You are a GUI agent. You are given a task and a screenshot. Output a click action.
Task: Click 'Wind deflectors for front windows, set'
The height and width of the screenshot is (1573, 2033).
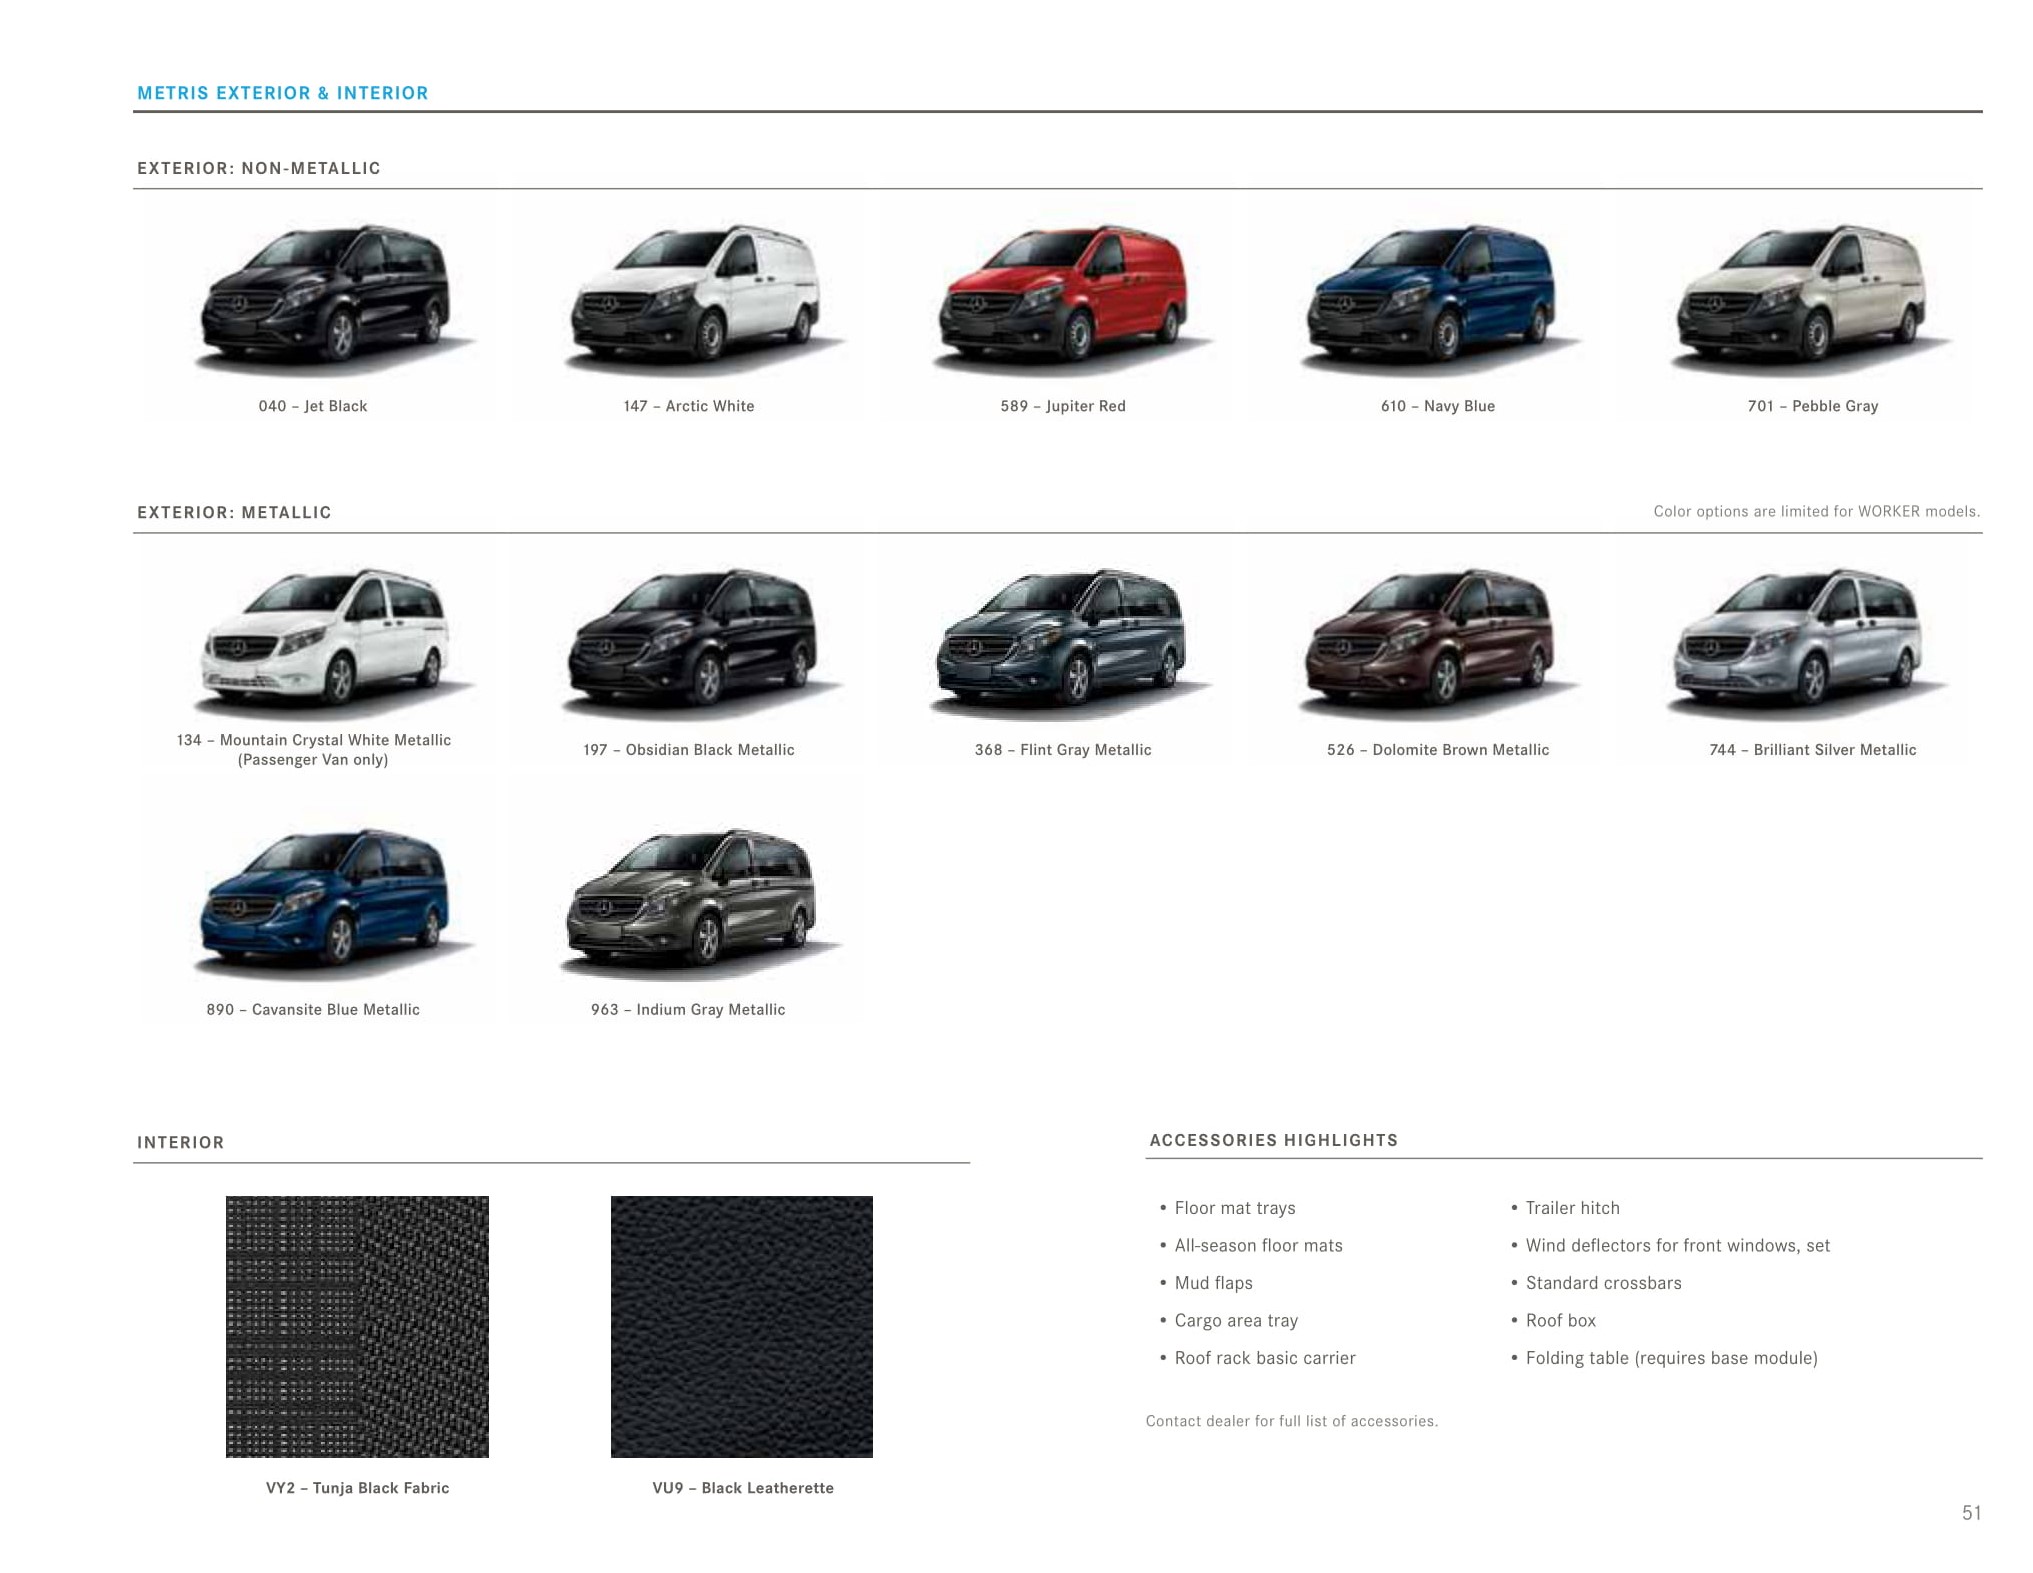coord(1678,1246)
